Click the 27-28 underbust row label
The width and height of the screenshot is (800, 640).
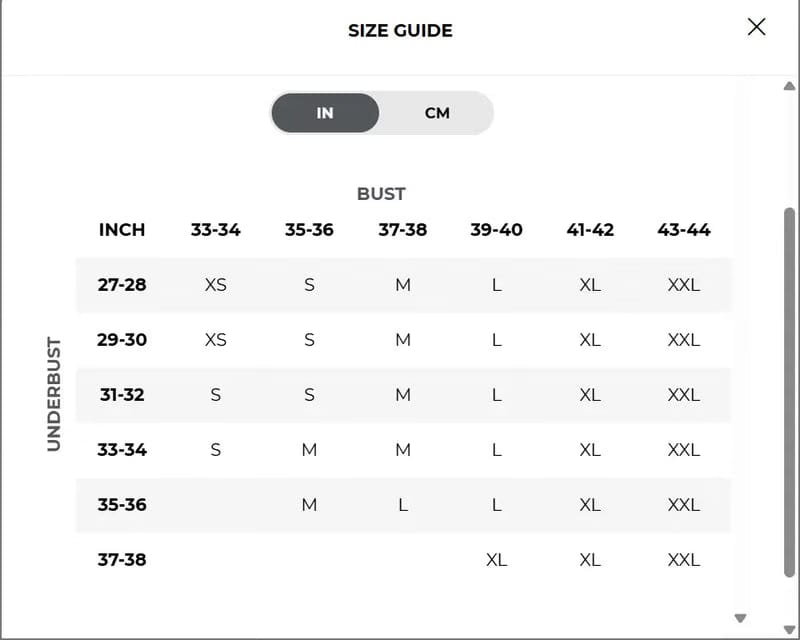(x=122, y=285)
